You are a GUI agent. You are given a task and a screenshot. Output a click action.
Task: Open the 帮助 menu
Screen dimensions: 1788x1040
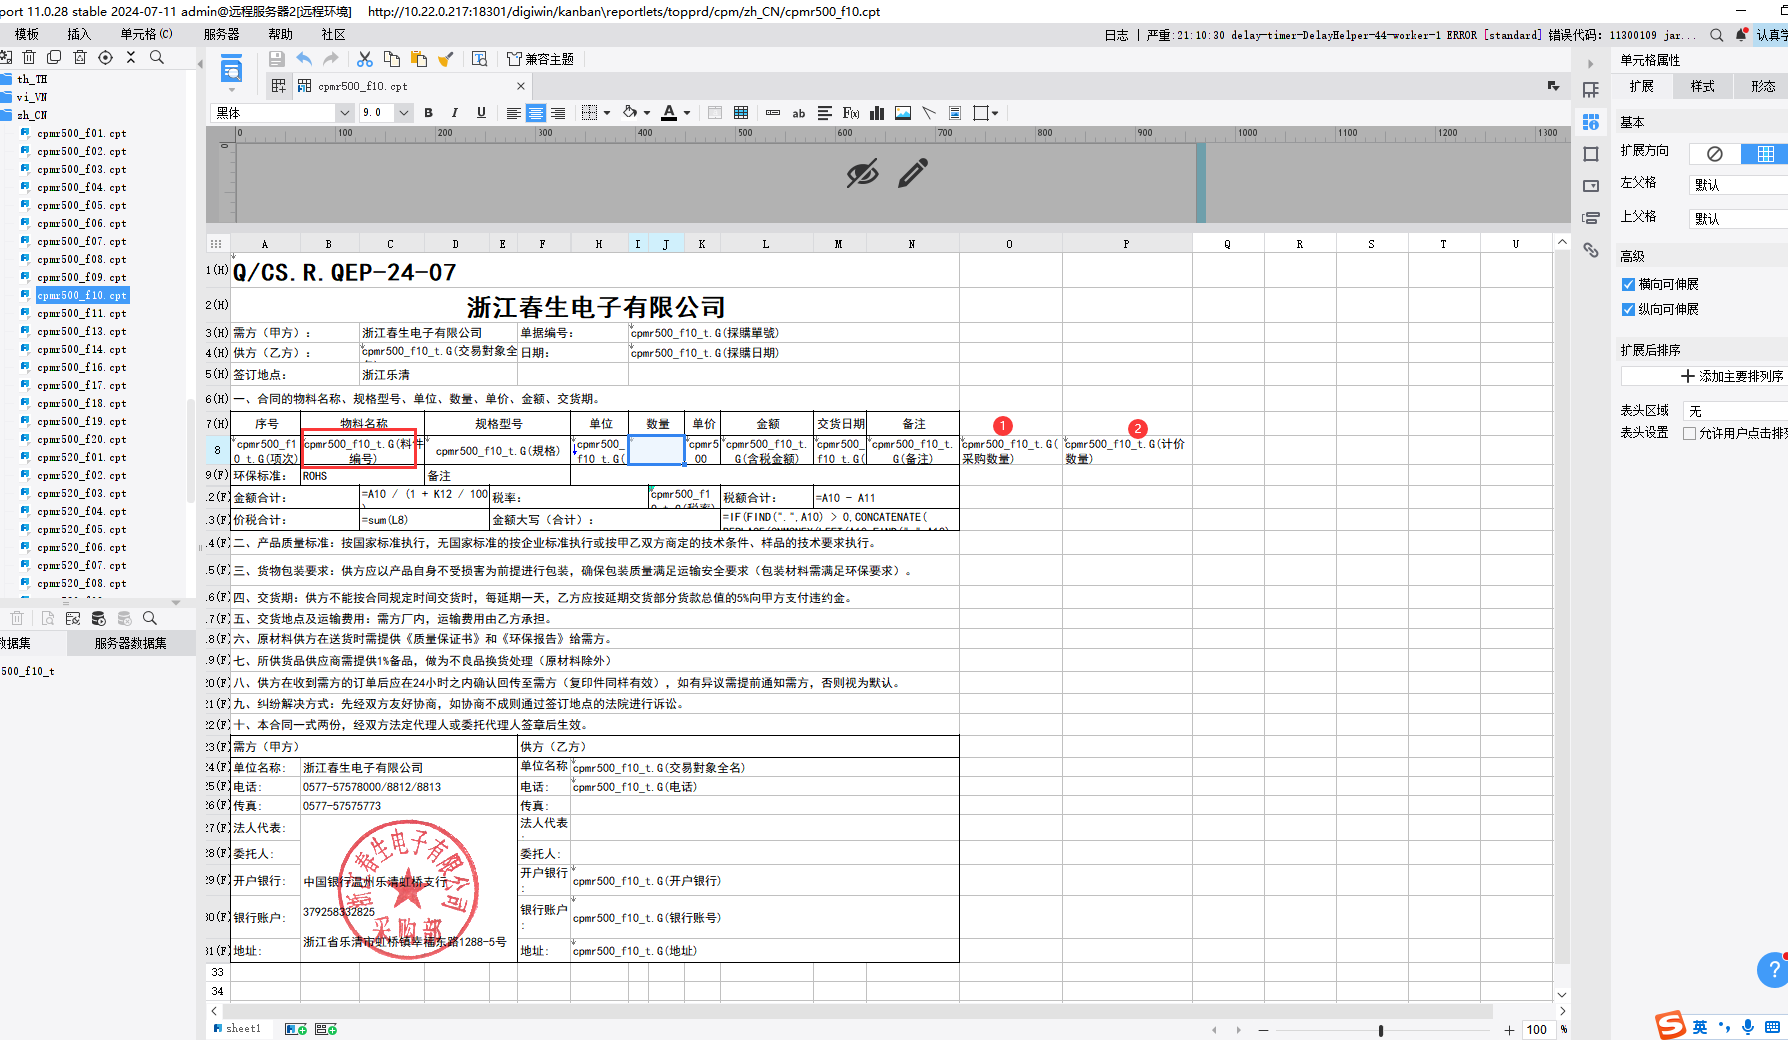[280, 34]
